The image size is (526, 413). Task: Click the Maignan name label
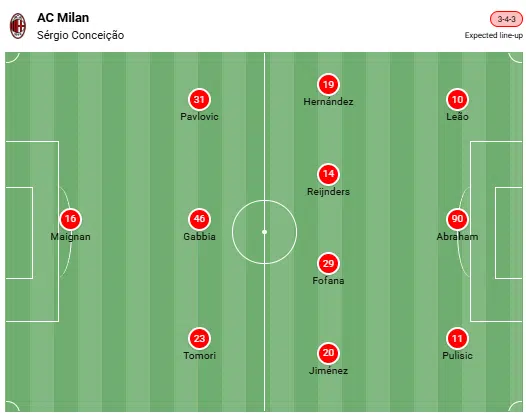(x=70, y=237)
